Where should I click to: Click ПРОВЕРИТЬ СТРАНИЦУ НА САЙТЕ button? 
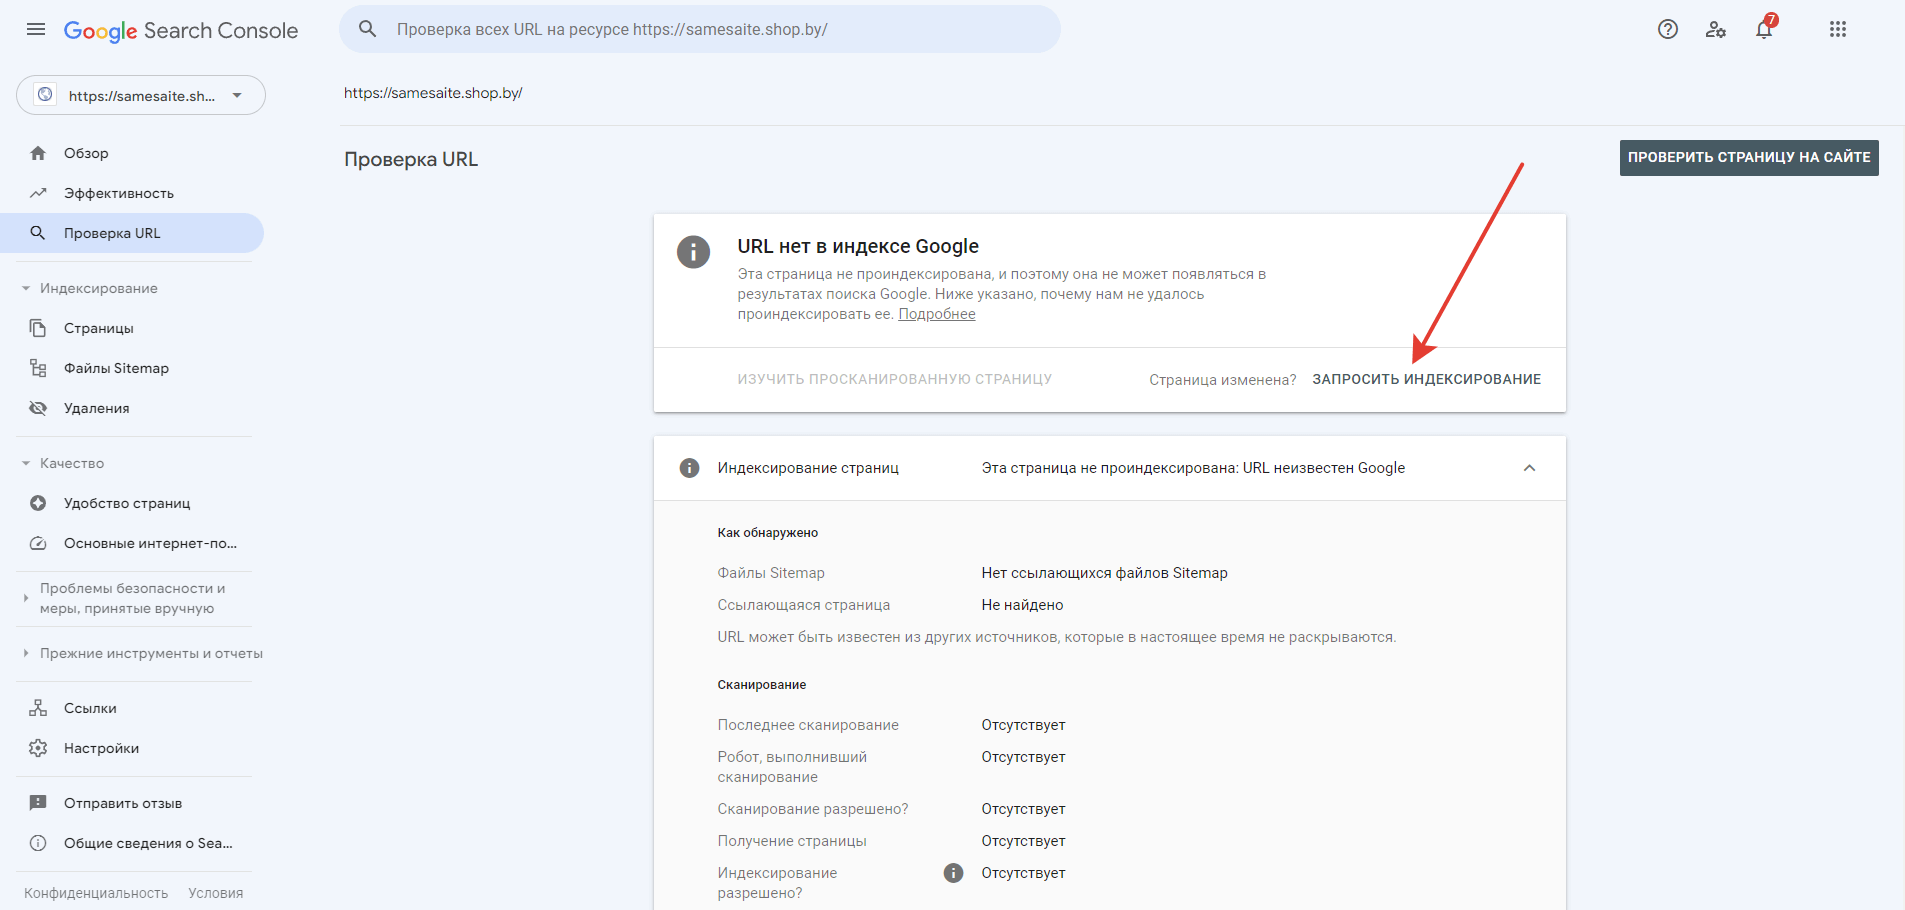pos(1749,158)
